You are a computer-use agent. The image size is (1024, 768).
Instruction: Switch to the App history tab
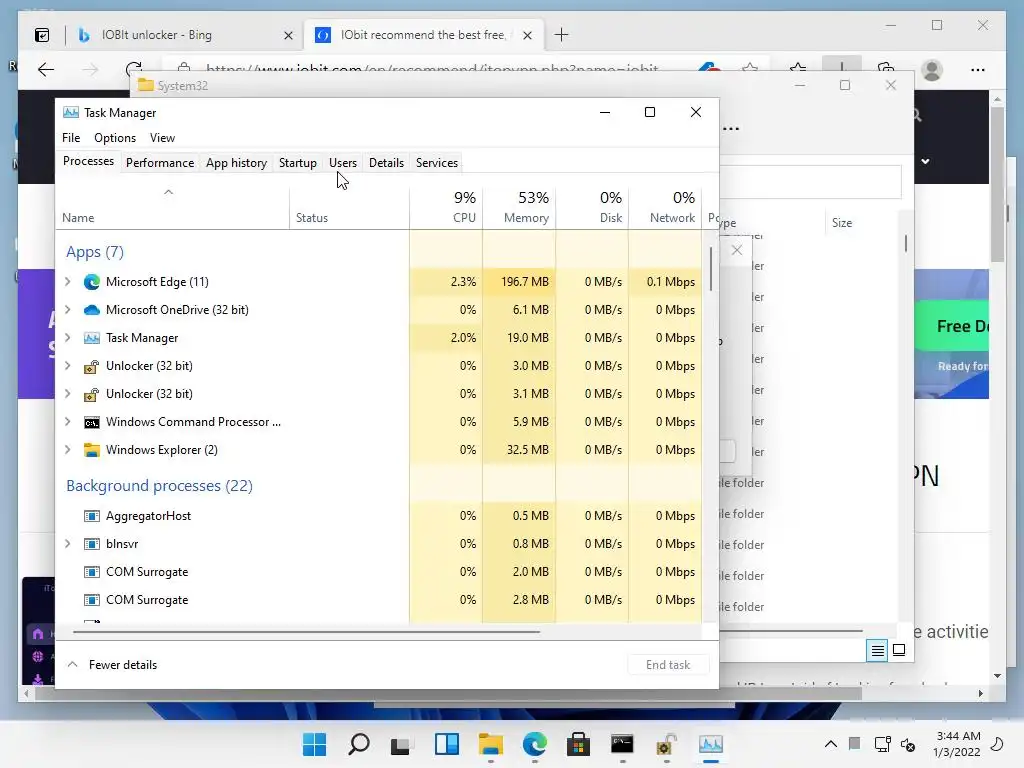pyautogui.click(x=236, y=163)
